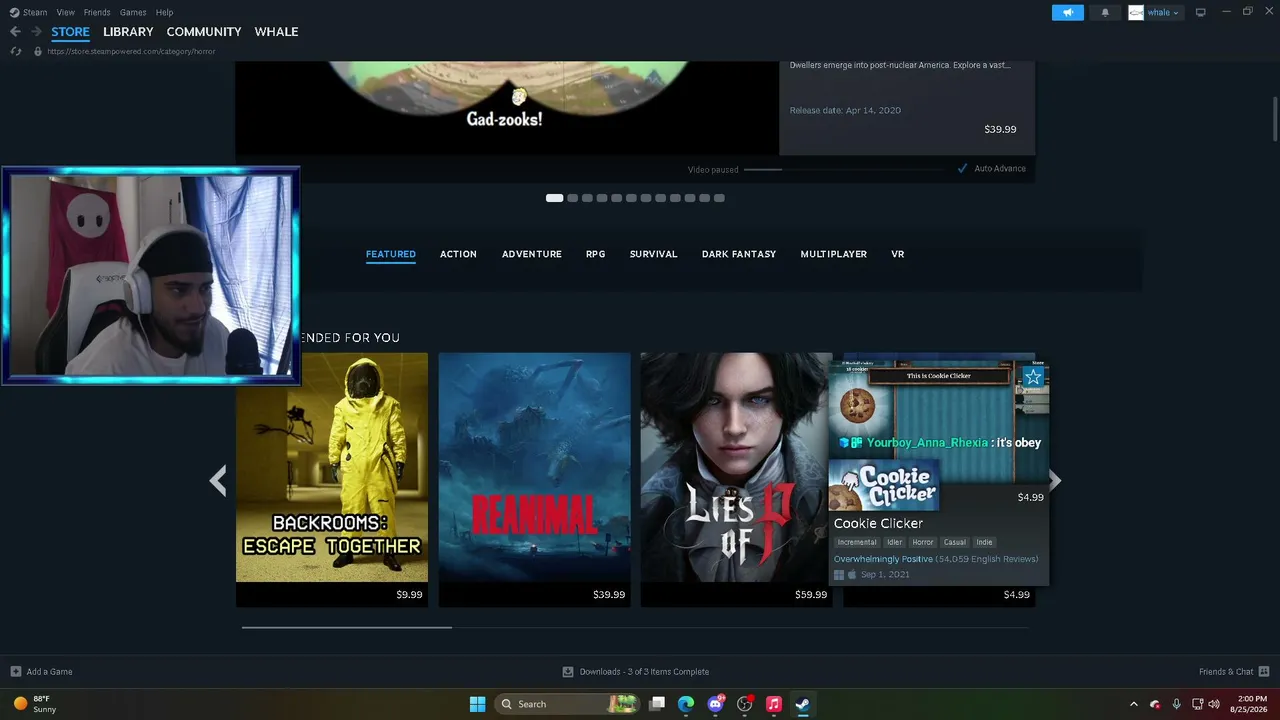Open the REANIMAL game card
This screenshot has height=720, width=1280.
tap(535, 479)
